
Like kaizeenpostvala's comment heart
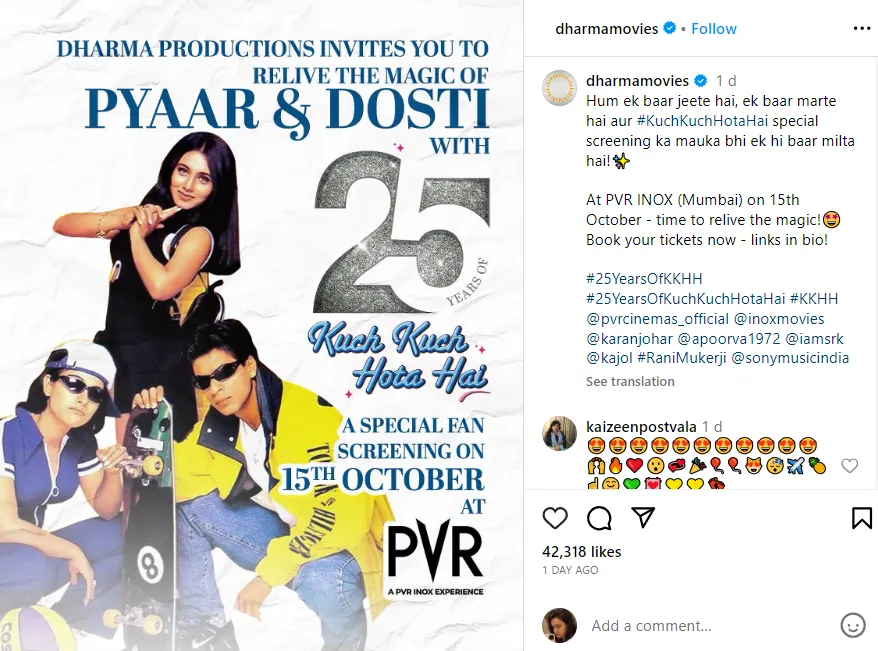tap(849, 465)
